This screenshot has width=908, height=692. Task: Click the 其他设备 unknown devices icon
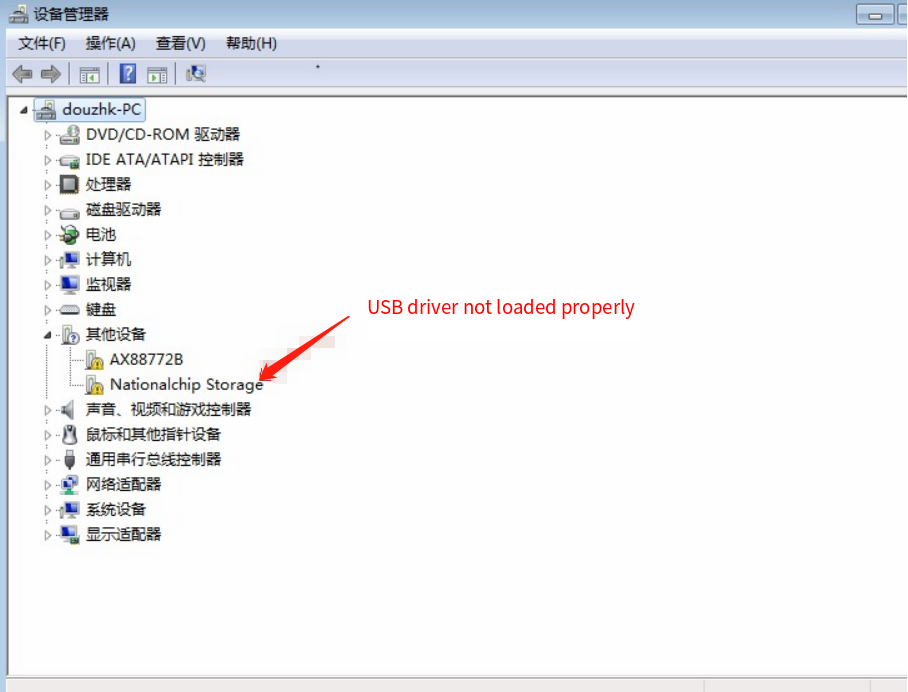70,335
